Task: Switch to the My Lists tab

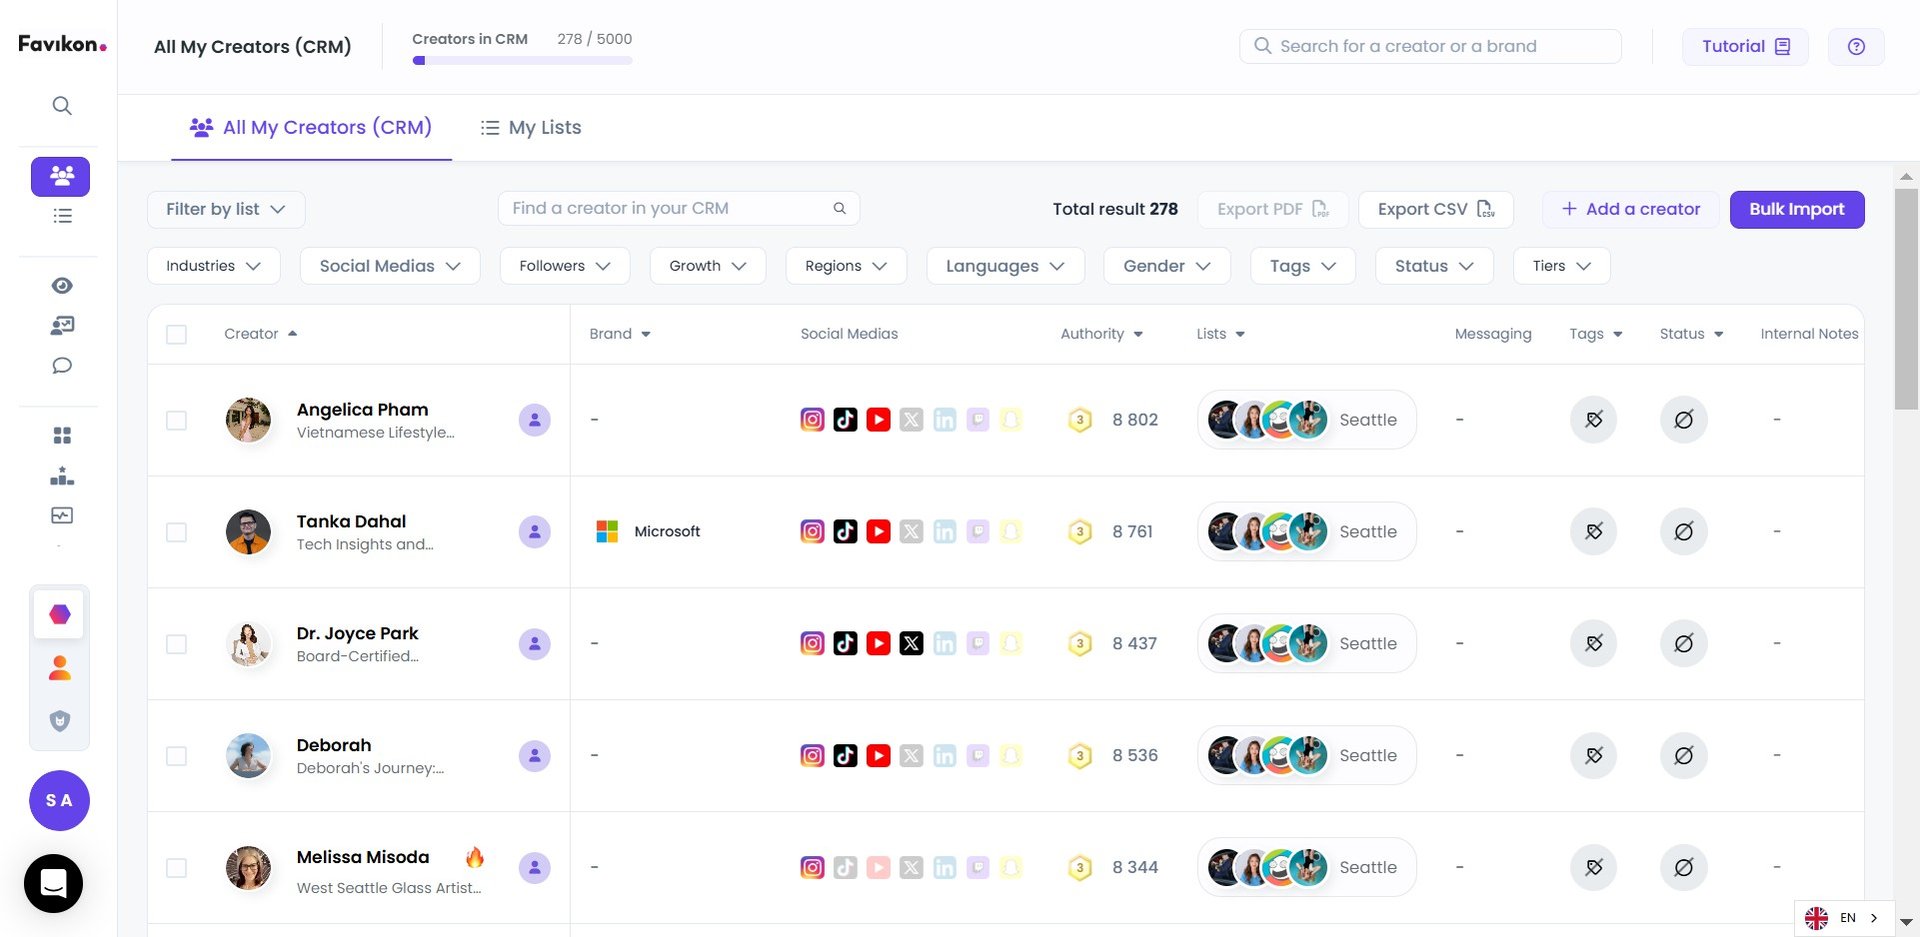Action: [531, 128]
